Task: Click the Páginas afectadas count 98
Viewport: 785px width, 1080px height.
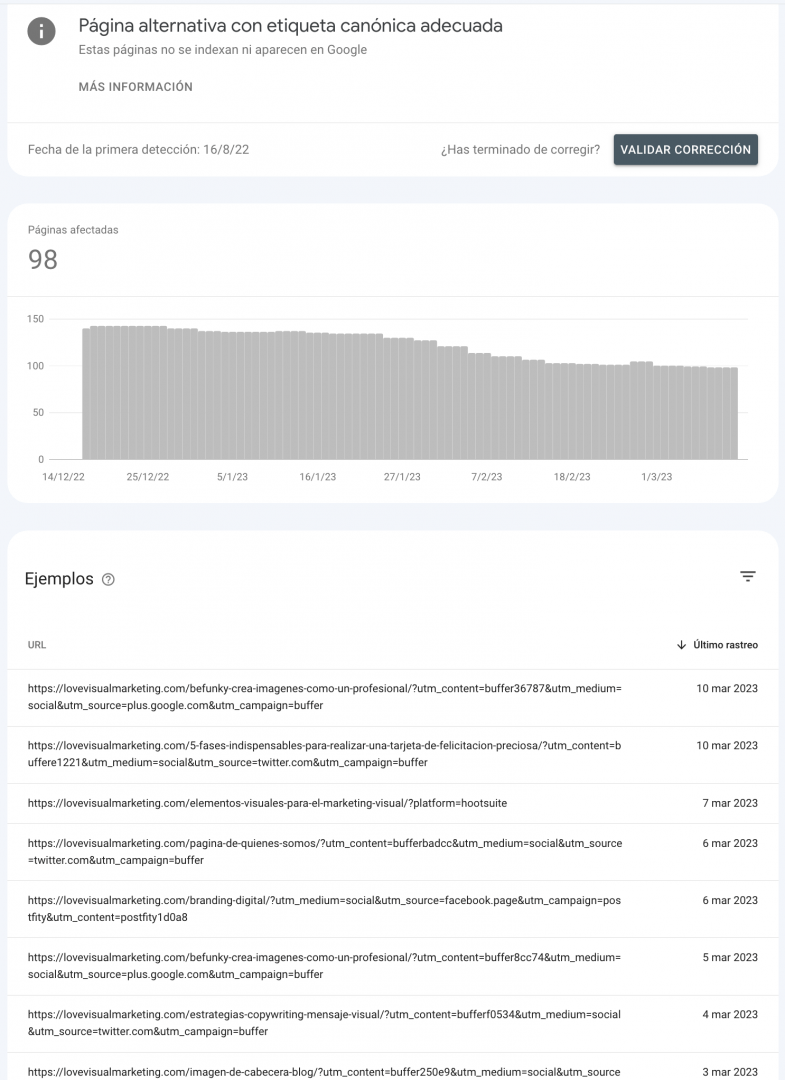Action: [x=43, y=260]
